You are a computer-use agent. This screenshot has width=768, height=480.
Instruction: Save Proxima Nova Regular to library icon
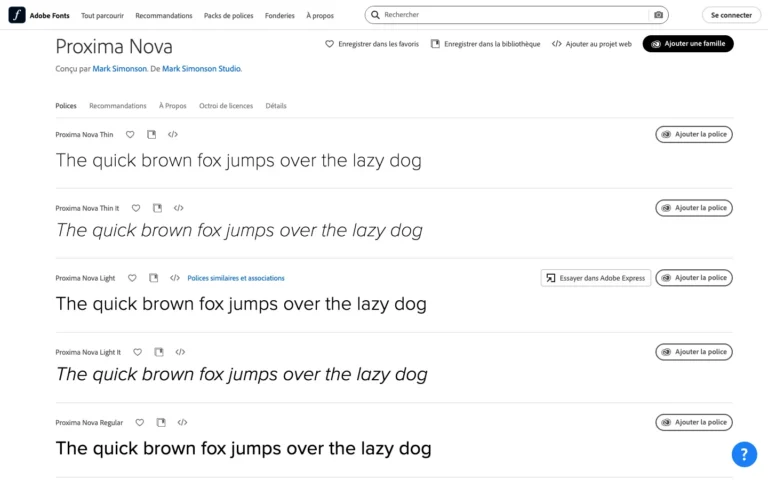tap(161, 423)
